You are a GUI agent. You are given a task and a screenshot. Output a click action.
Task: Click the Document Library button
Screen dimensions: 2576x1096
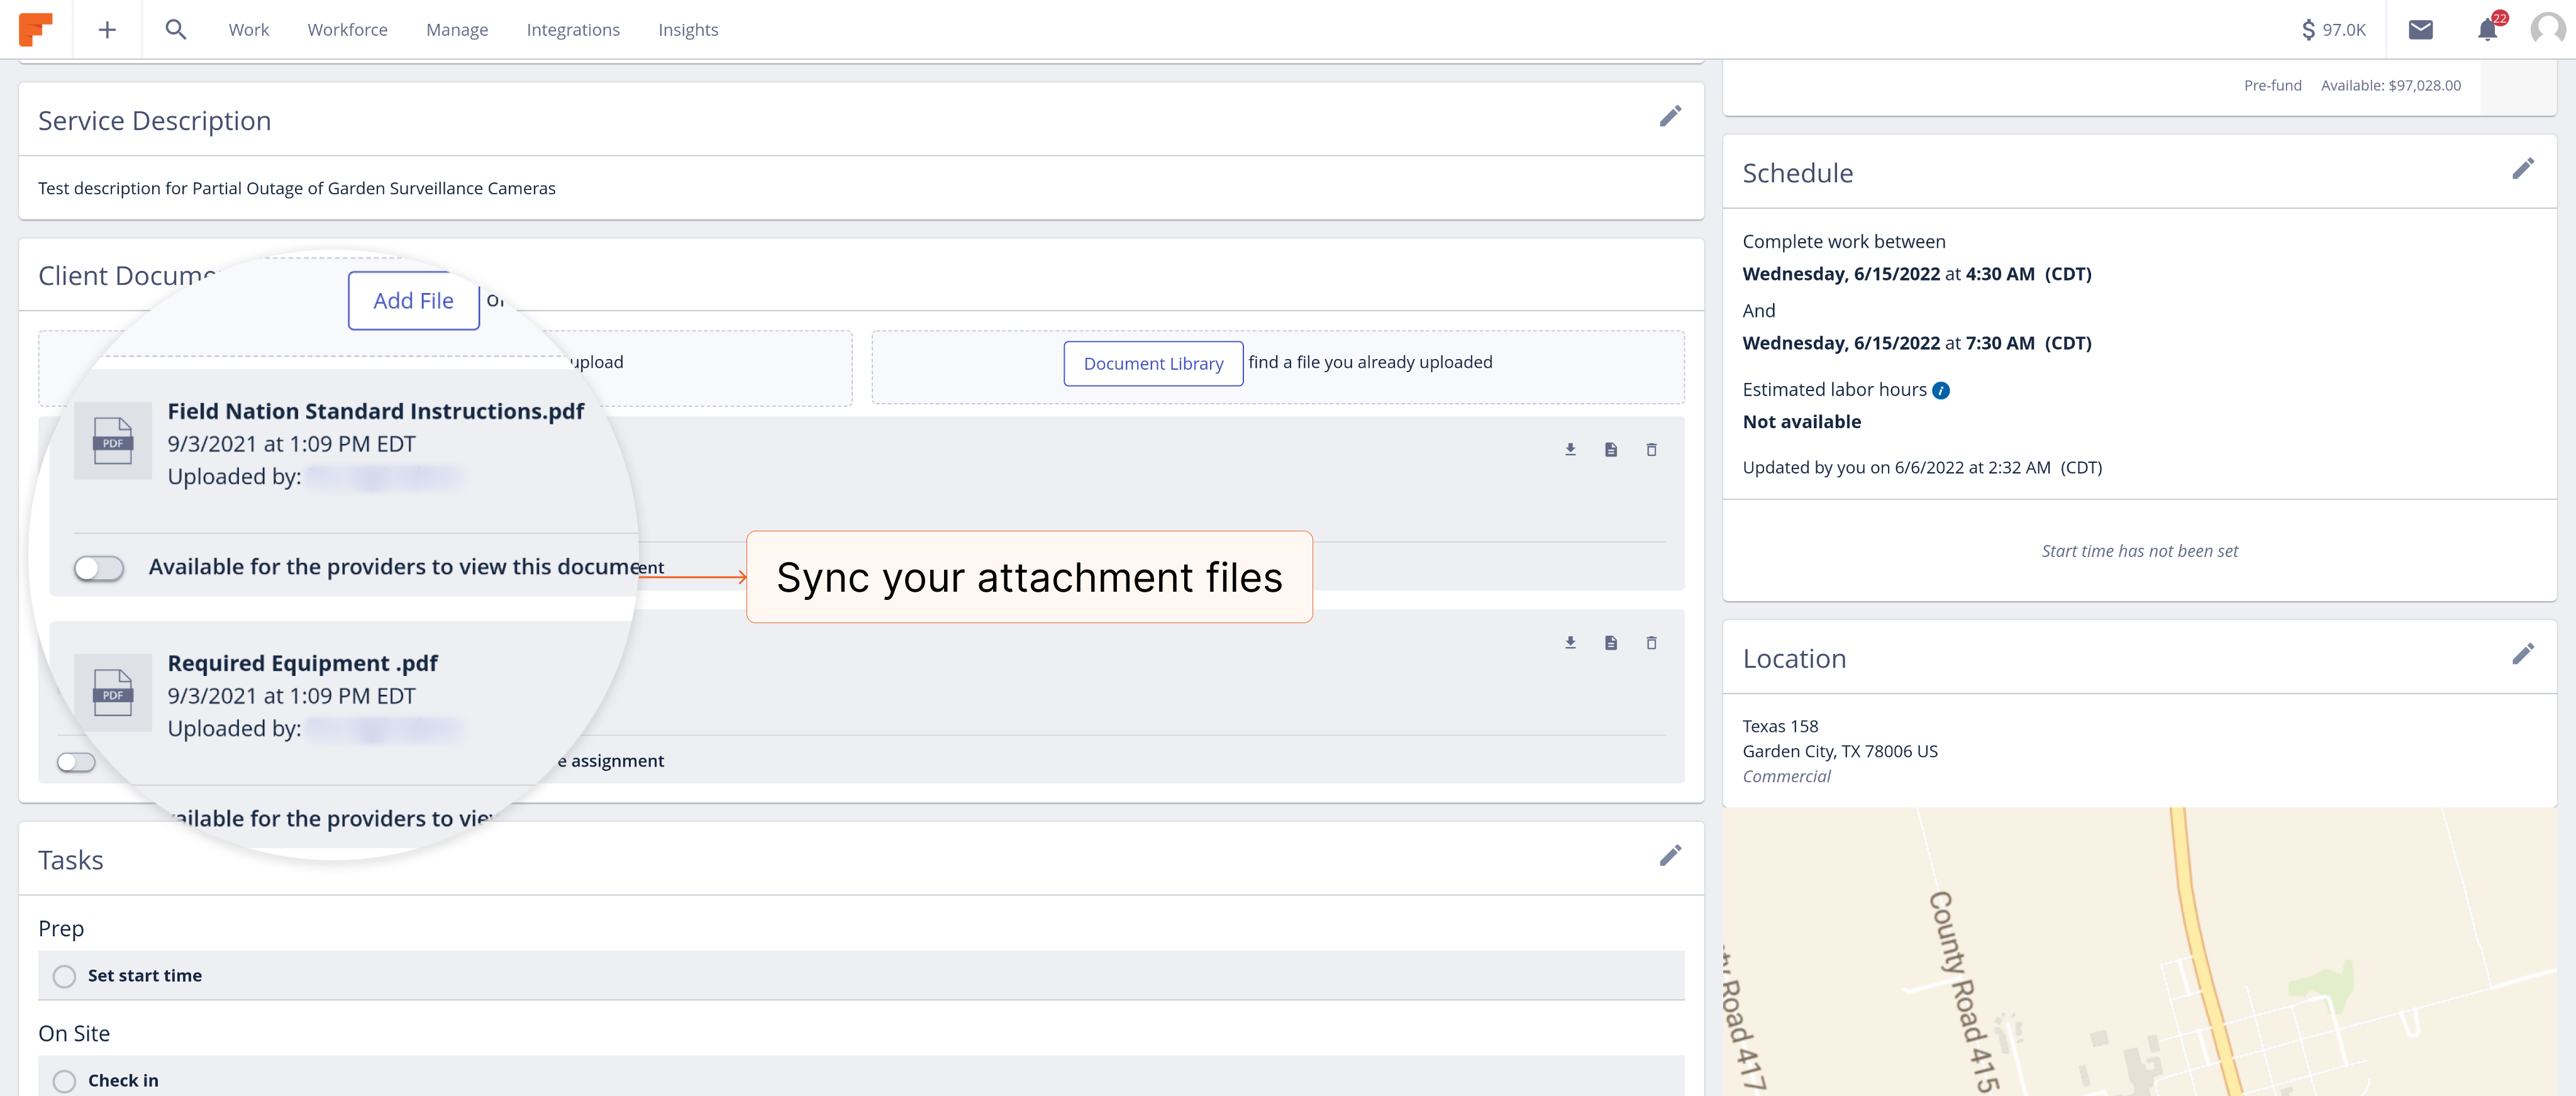1152,363
